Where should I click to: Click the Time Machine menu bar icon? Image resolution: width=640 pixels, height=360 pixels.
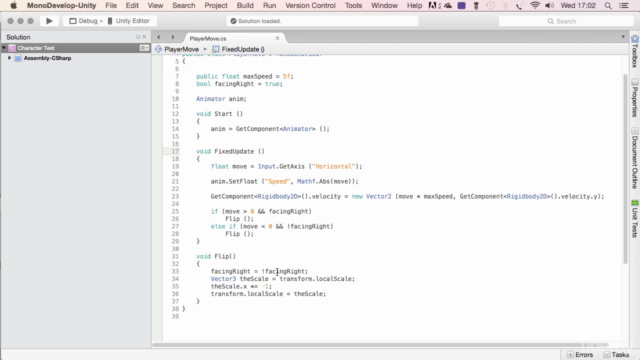[491, 5]
